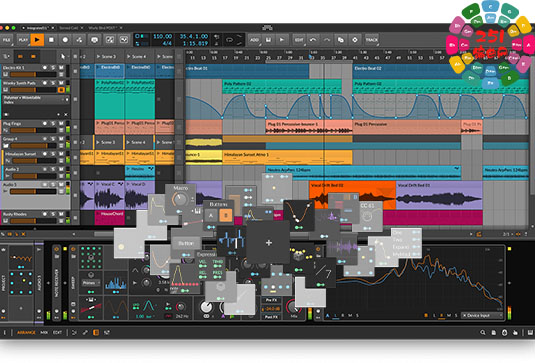The height and width of the screenshot is (363, 535).
Task: Solo the Wonky Synth Pads track
Action: [53, 83]
